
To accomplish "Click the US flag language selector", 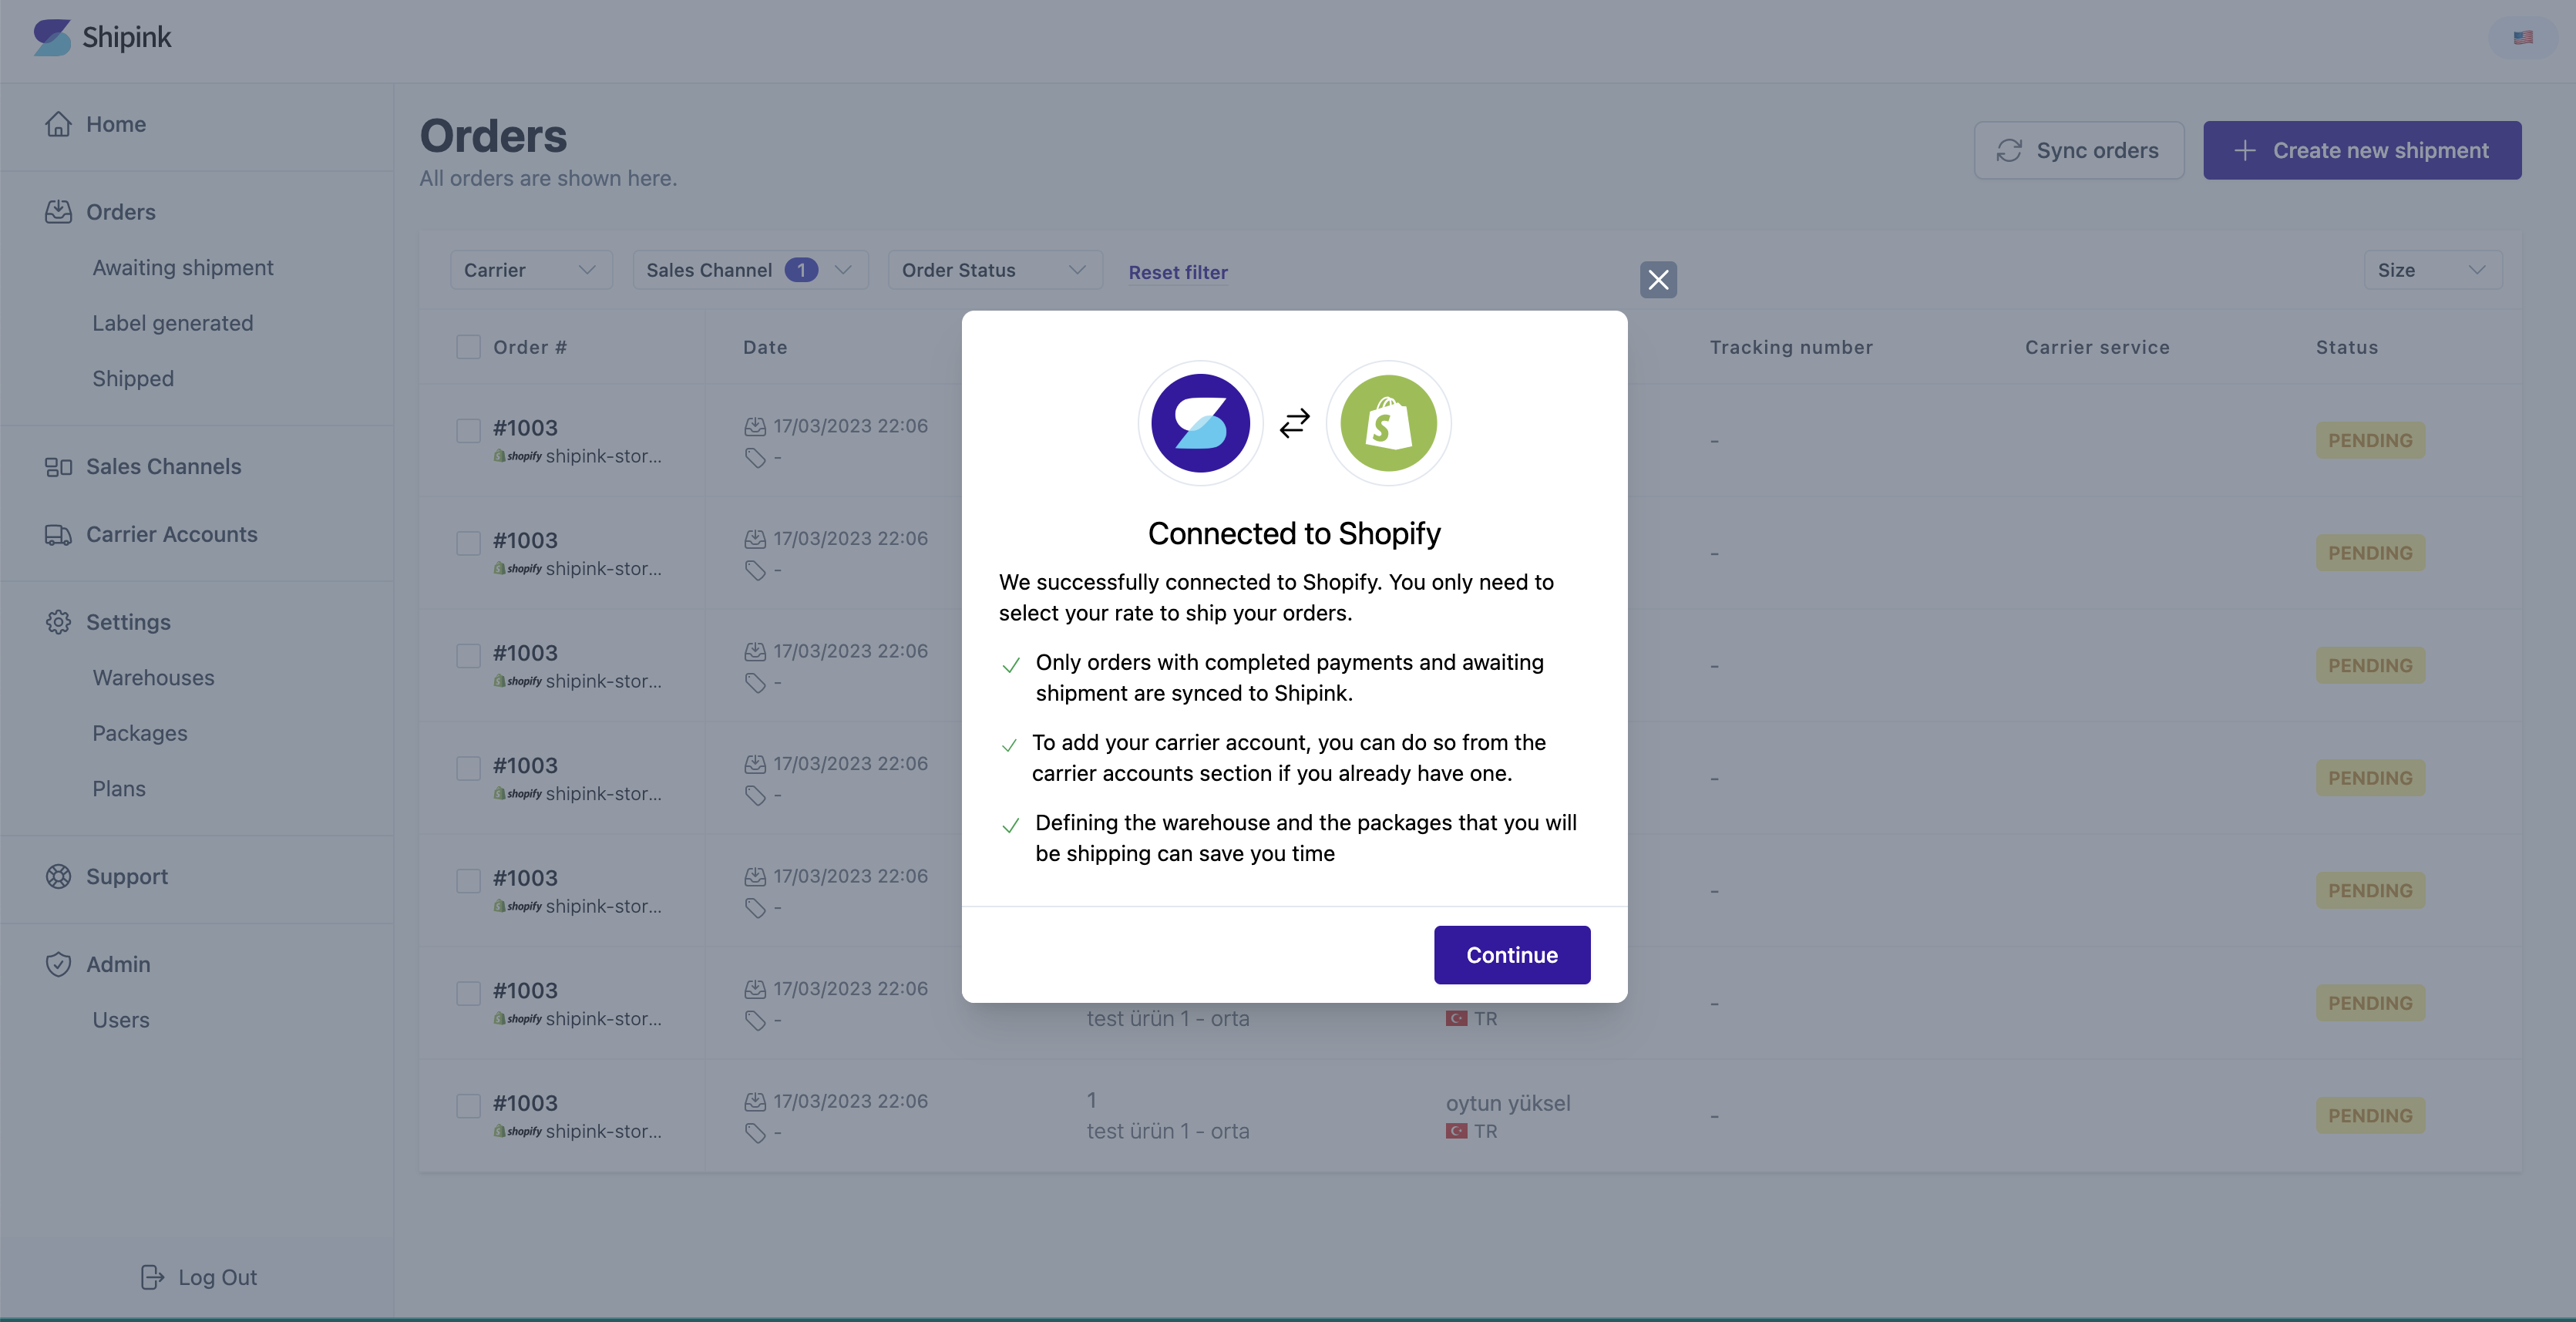I will point(2523,37).
